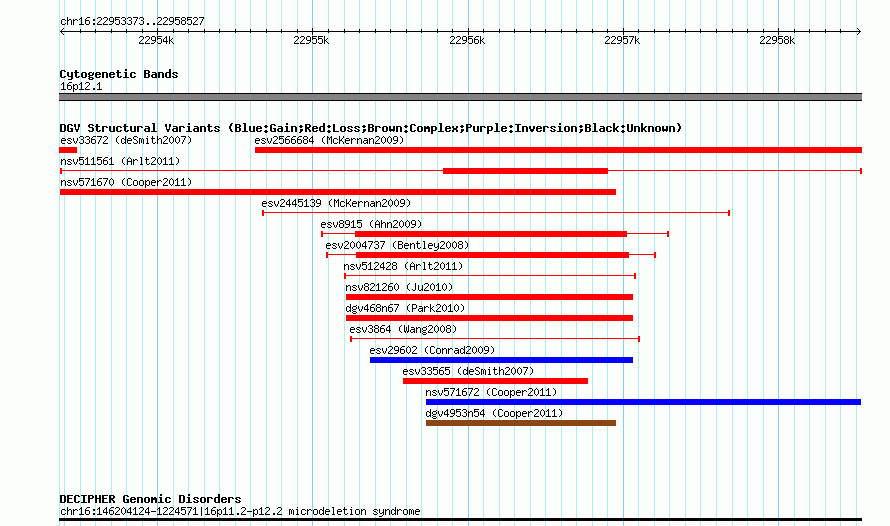Click the right arrow of the ruler
Viewport: 890px width, 526px height.
[859, 32]
